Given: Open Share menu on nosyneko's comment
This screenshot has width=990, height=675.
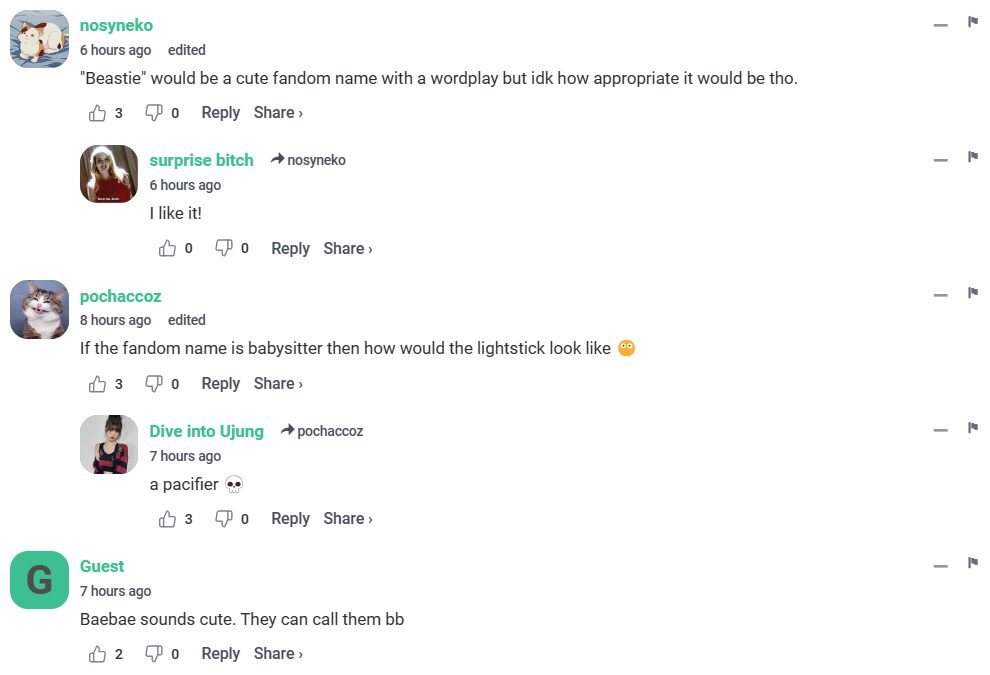Looking at the screenshot, I should 278,113.
